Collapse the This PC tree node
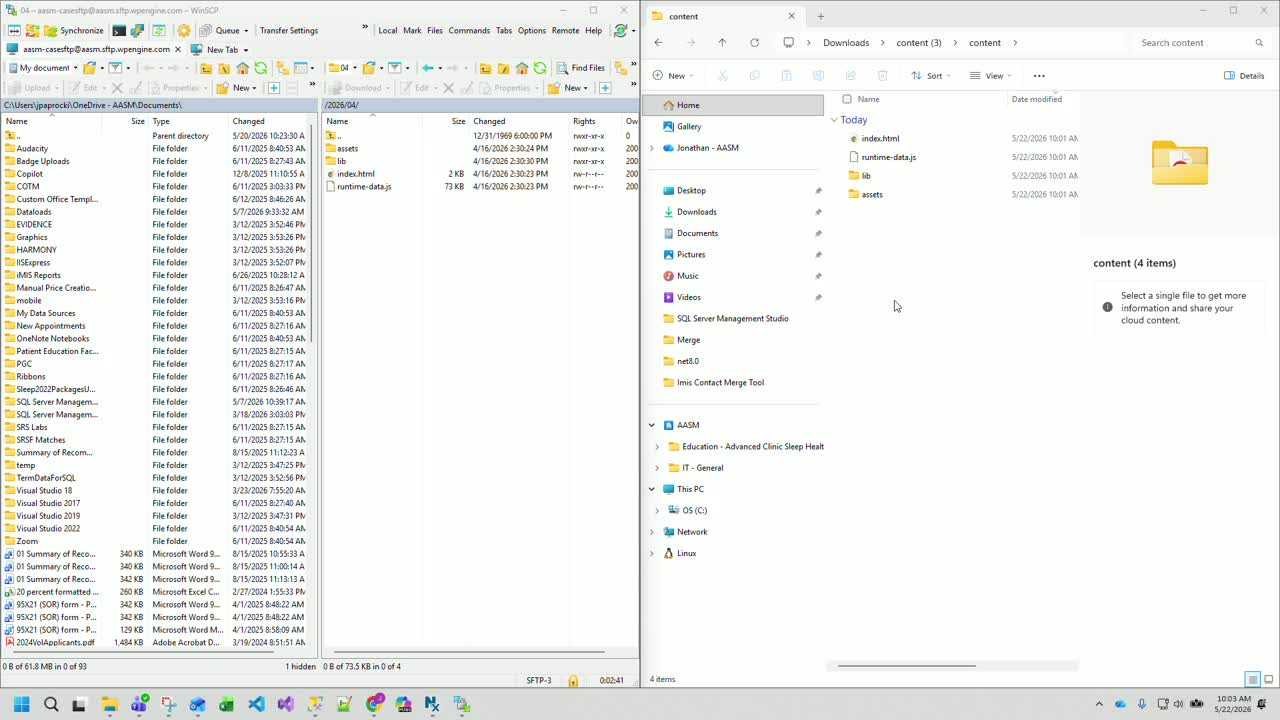 [652, 490]
